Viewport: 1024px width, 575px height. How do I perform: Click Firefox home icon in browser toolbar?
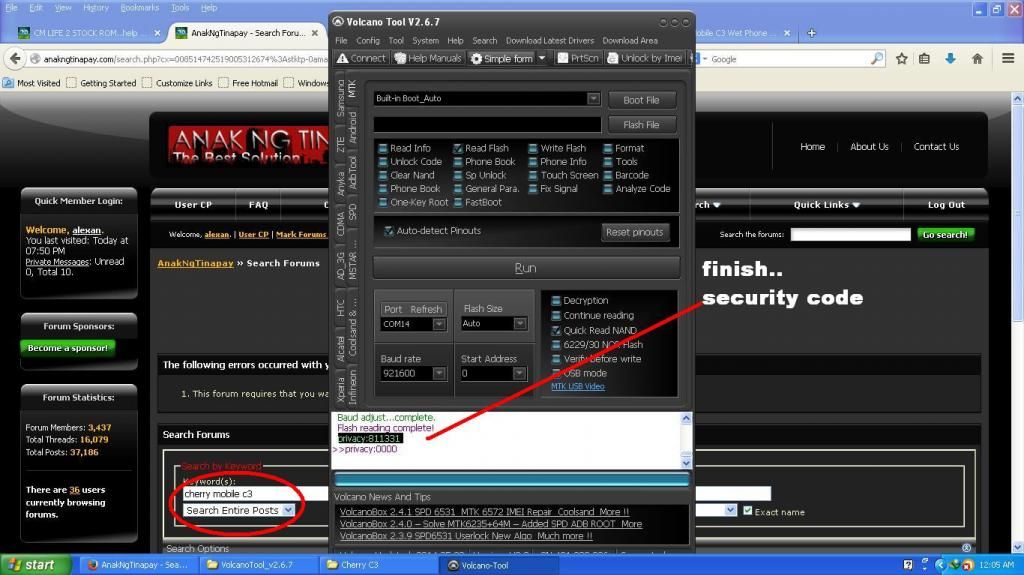coord(977,59)
